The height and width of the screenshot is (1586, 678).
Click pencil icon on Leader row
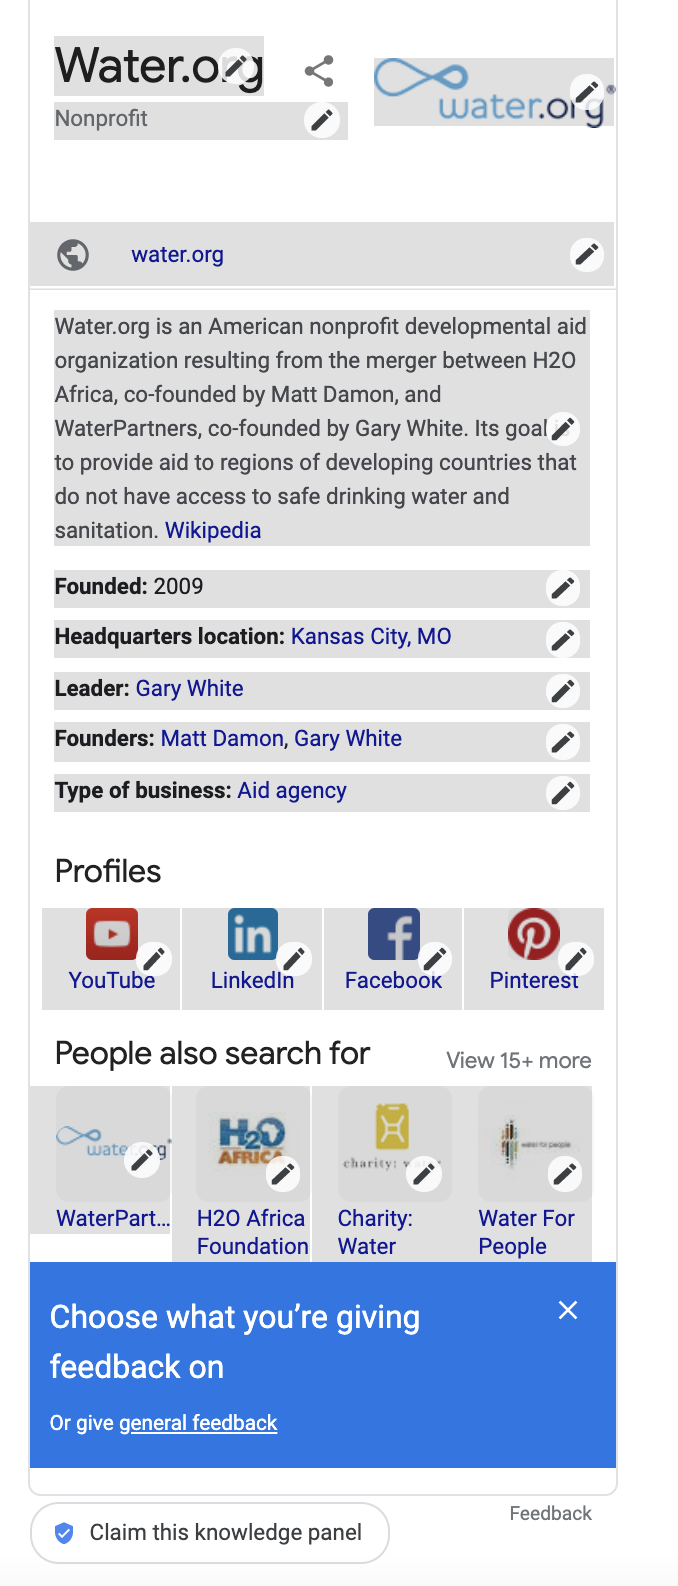(x=563, y=690)
